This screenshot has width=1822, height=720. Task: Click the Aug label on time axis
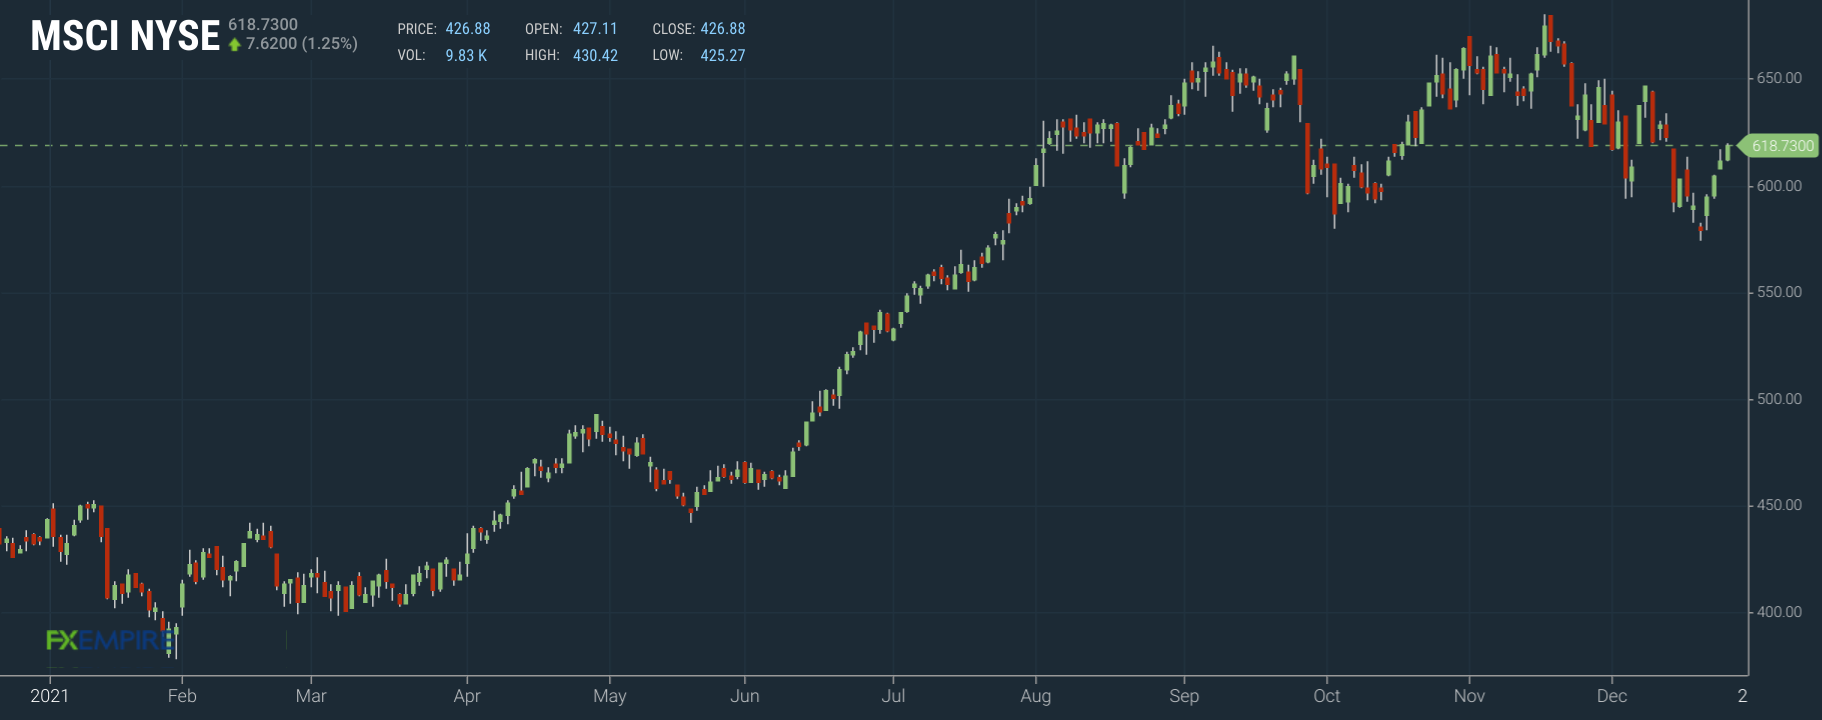pos(1036,696)
